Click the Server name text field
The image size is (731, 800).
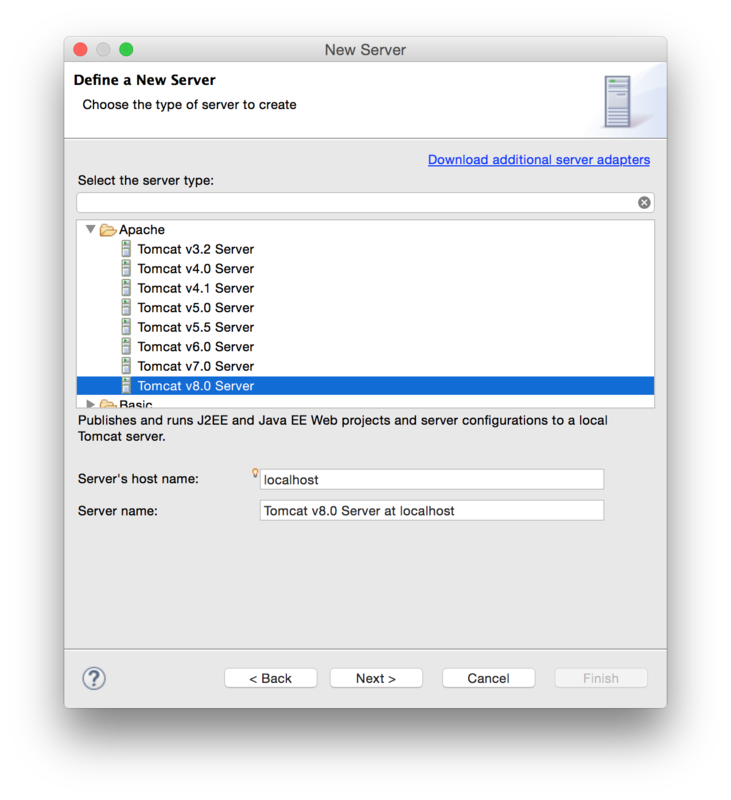(432, 511)
